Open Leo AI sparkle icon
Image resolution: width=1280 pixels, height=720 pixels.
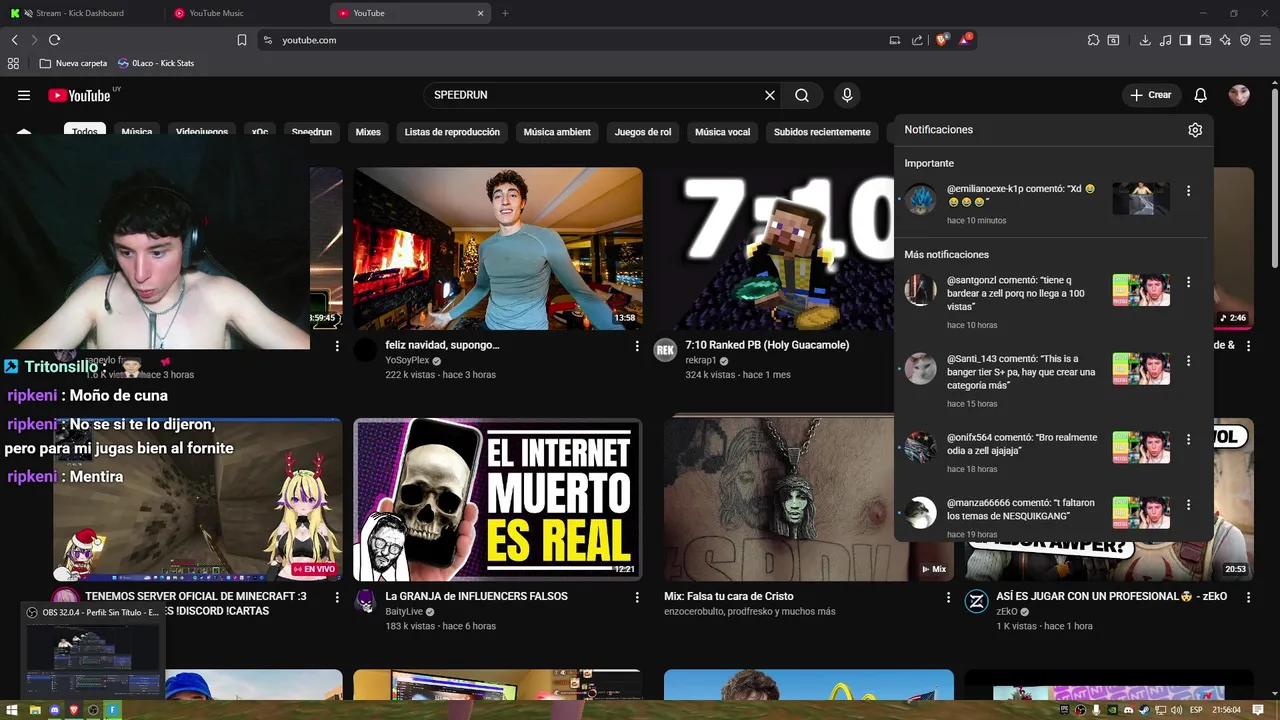coord(1225,40)
